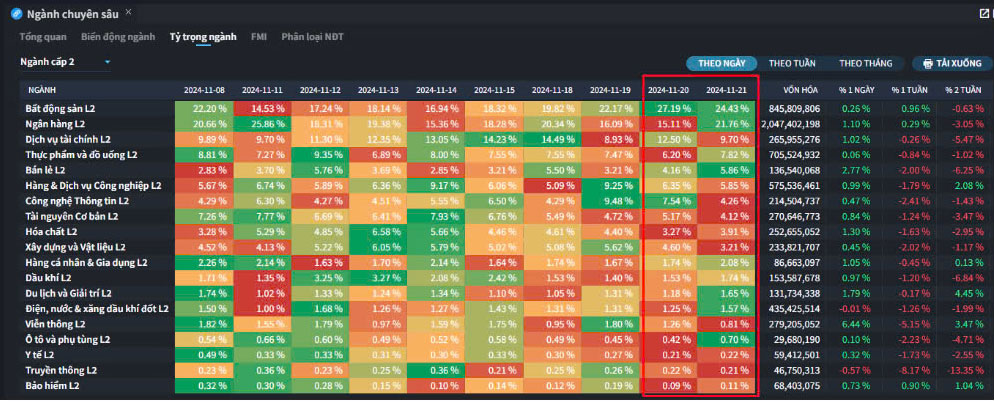994x402 pixels.
Task: Click the 2024-11-21 date column header
Action: pos(727,90)
